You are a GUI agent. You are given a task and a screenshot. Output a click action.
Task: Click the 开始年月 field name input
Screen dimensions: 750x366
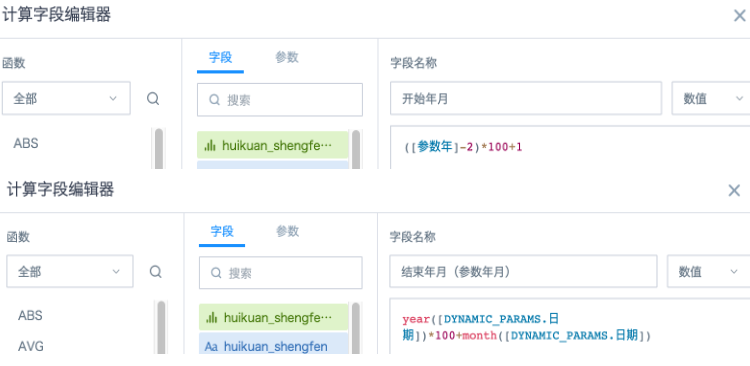point(526,98)
